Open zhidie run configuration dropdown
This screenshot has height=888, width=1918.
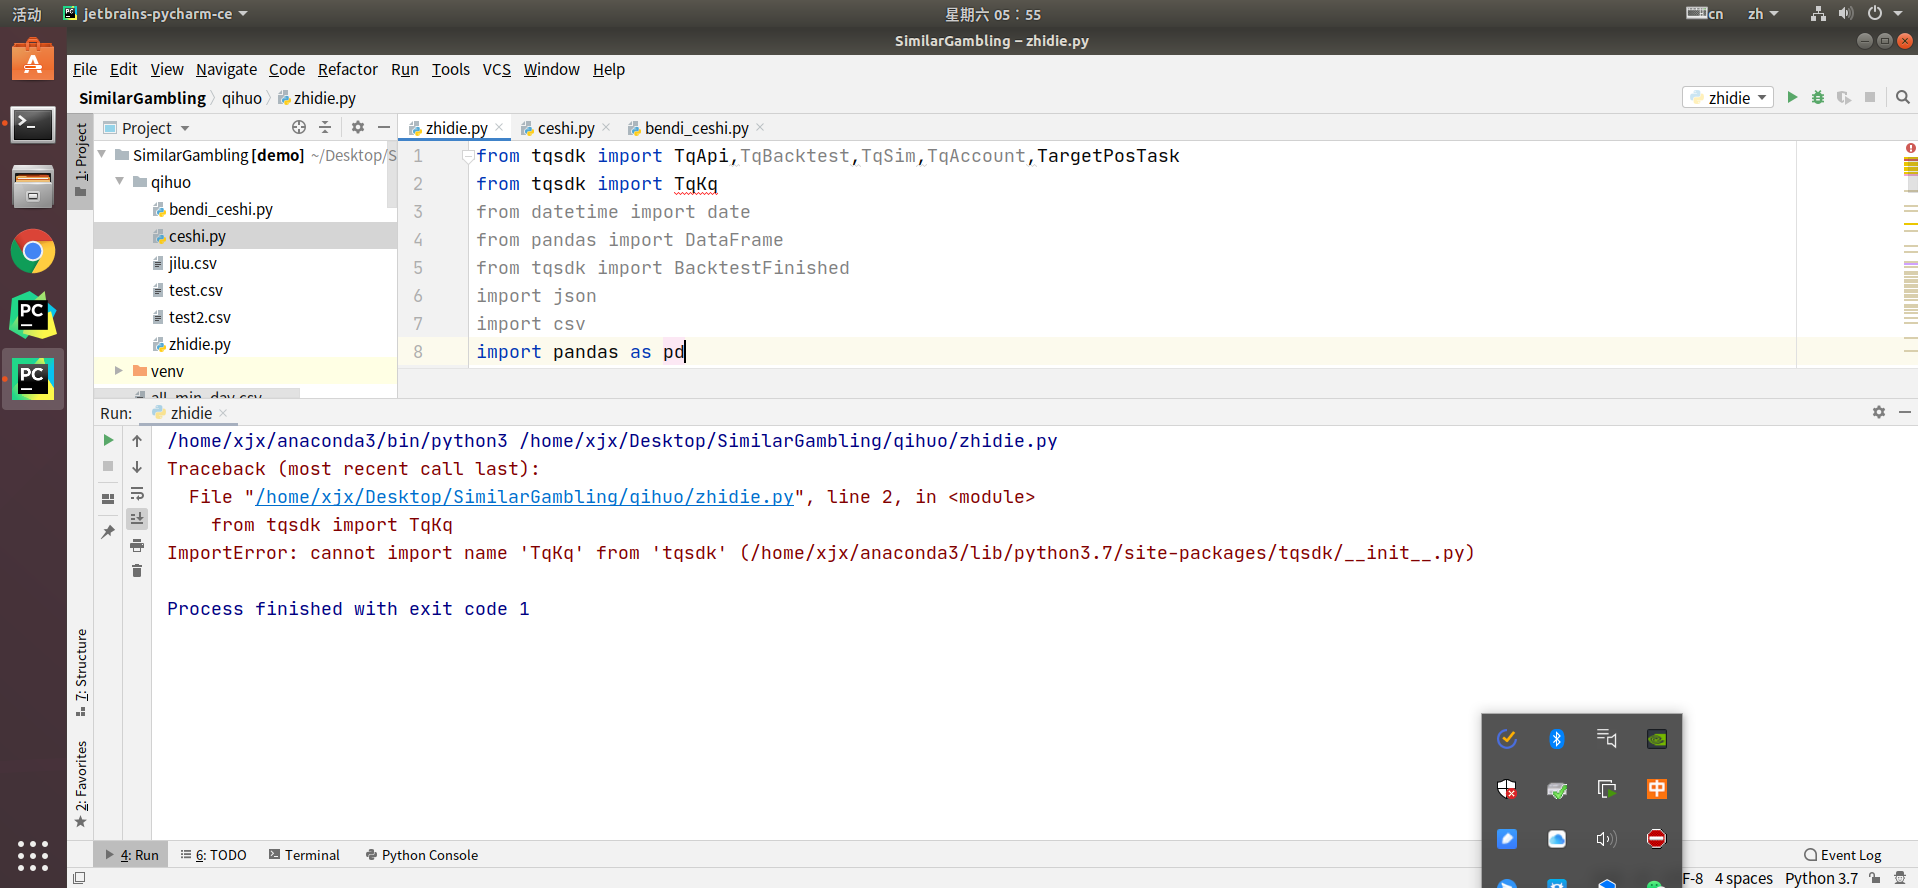click(x=1728, y=97)
